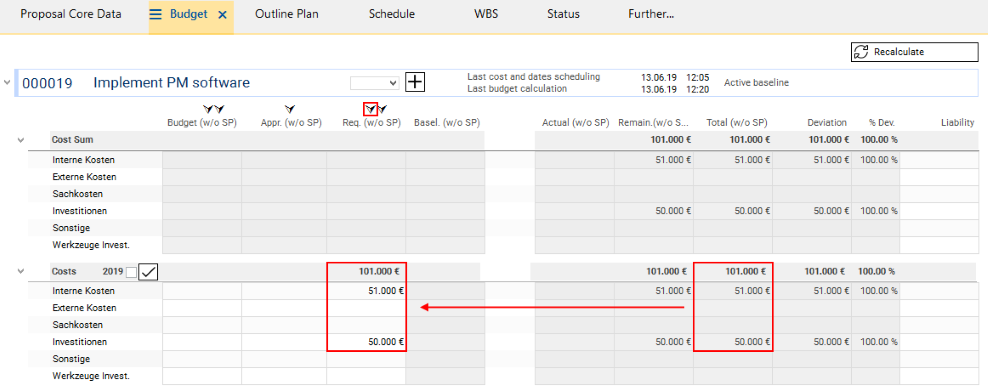Click the arrow icon above Appr. (w/o SP)
This screenshot has width=988, height=392.
pos(290,110)
